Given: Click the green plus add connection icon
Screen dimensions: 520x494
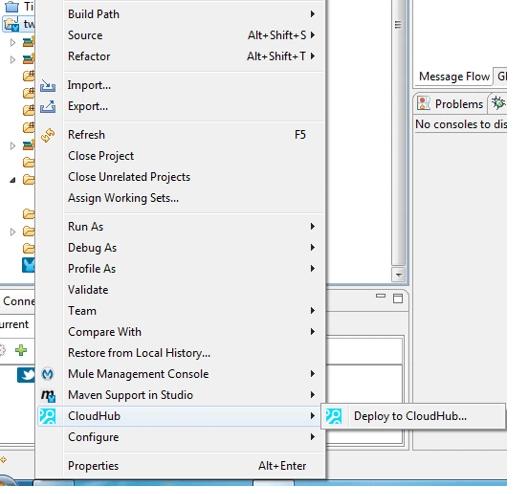Looking at the screenshot, I should coord(21,350).
